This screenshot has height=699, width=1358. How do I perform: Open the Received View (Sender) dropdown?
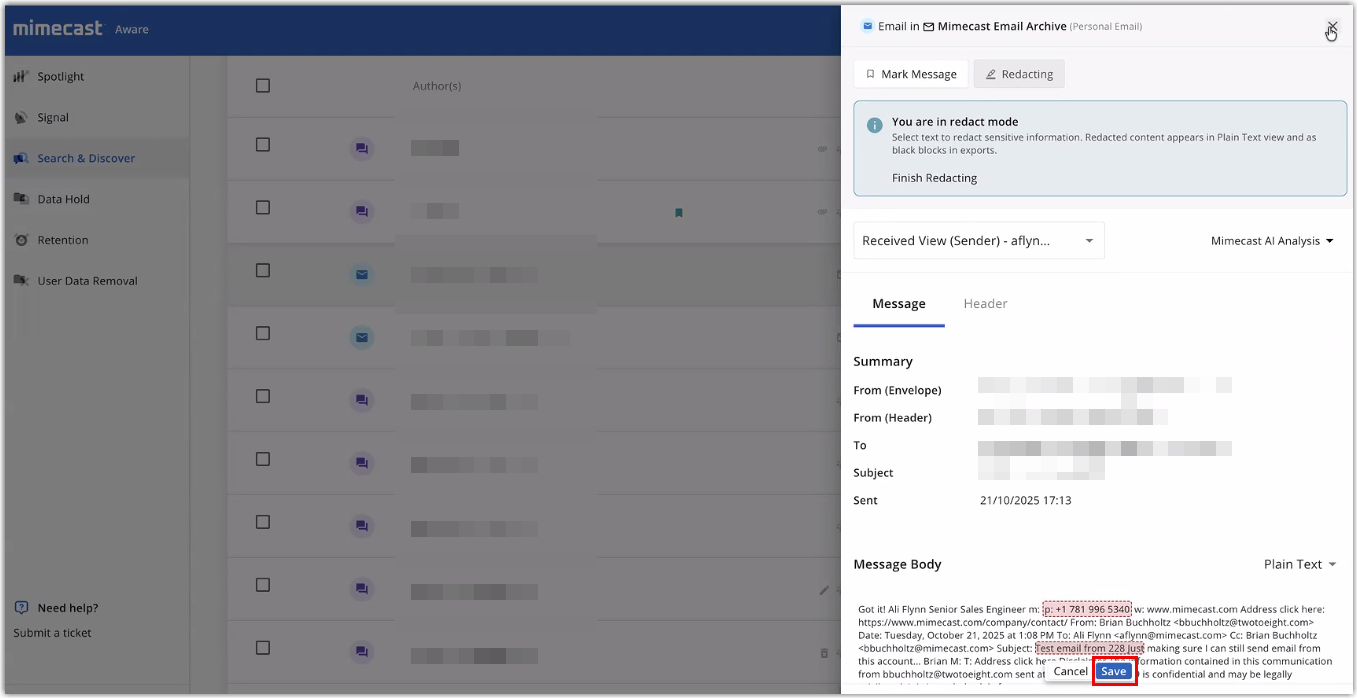(979, 241)
